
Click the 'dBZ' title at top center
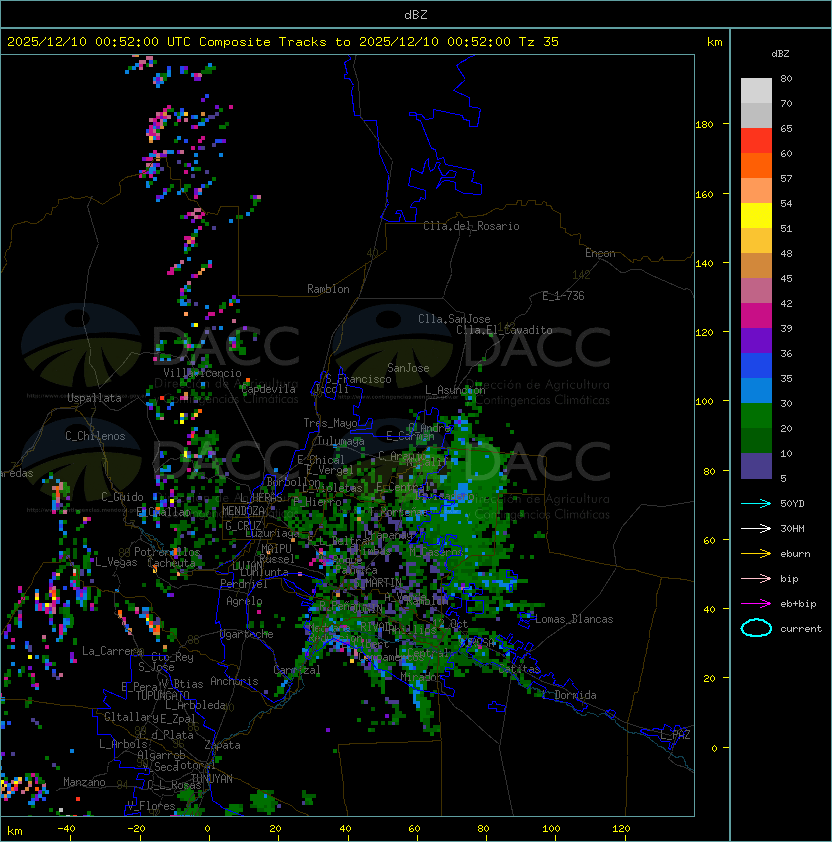416,15
